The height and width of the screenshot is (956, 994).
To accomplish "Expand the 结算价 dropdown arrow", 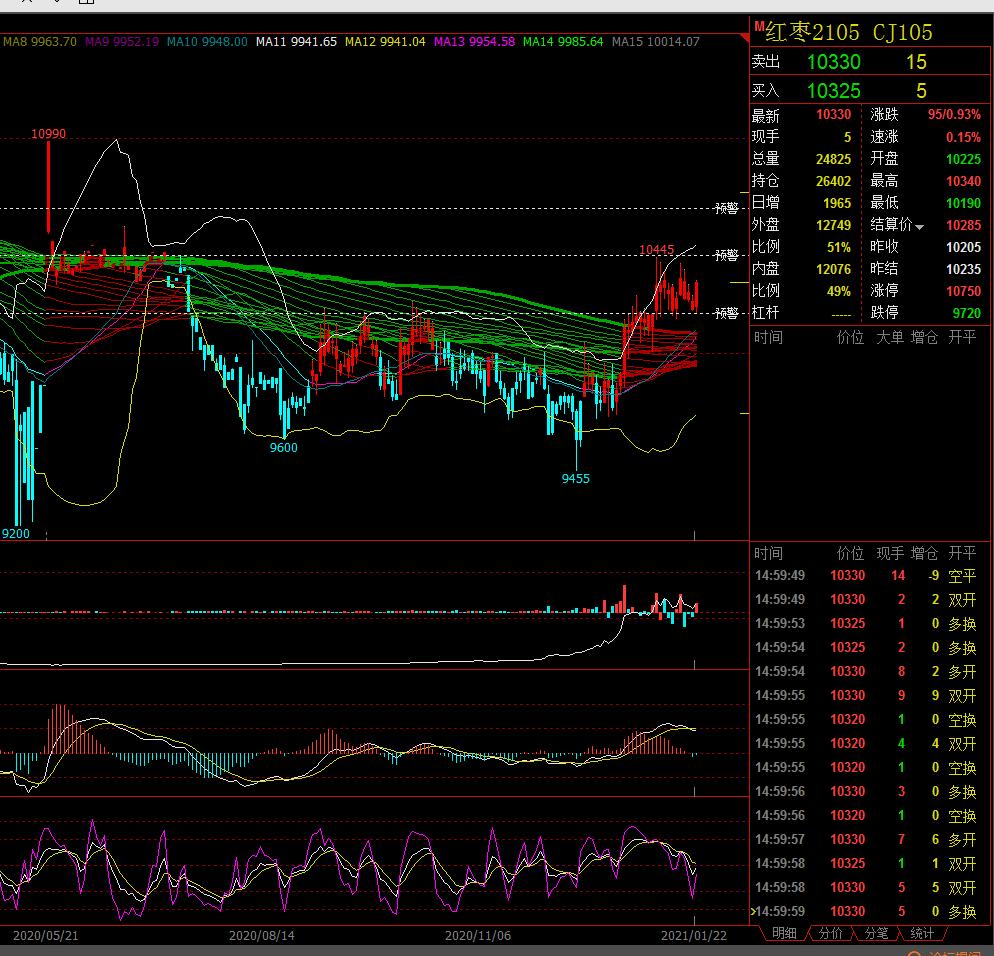I will pyautogui.click(x=919, y=227).
